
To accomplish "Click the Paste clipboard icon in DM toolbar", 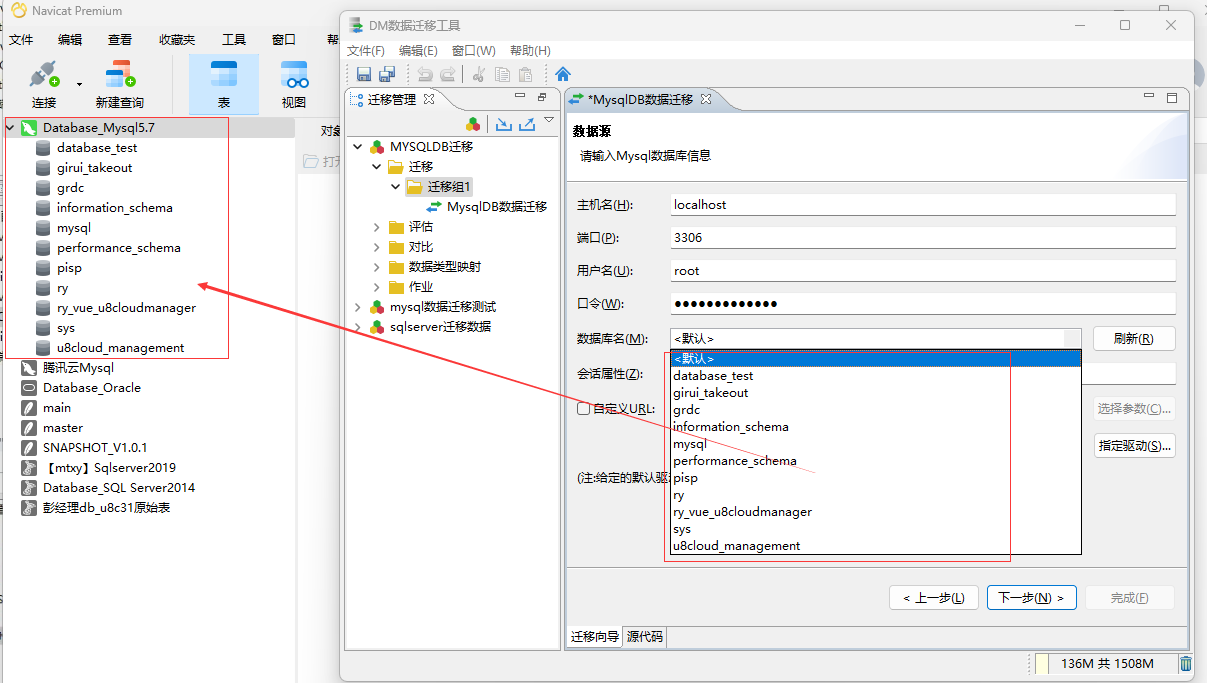I will (x=525, y=74).
